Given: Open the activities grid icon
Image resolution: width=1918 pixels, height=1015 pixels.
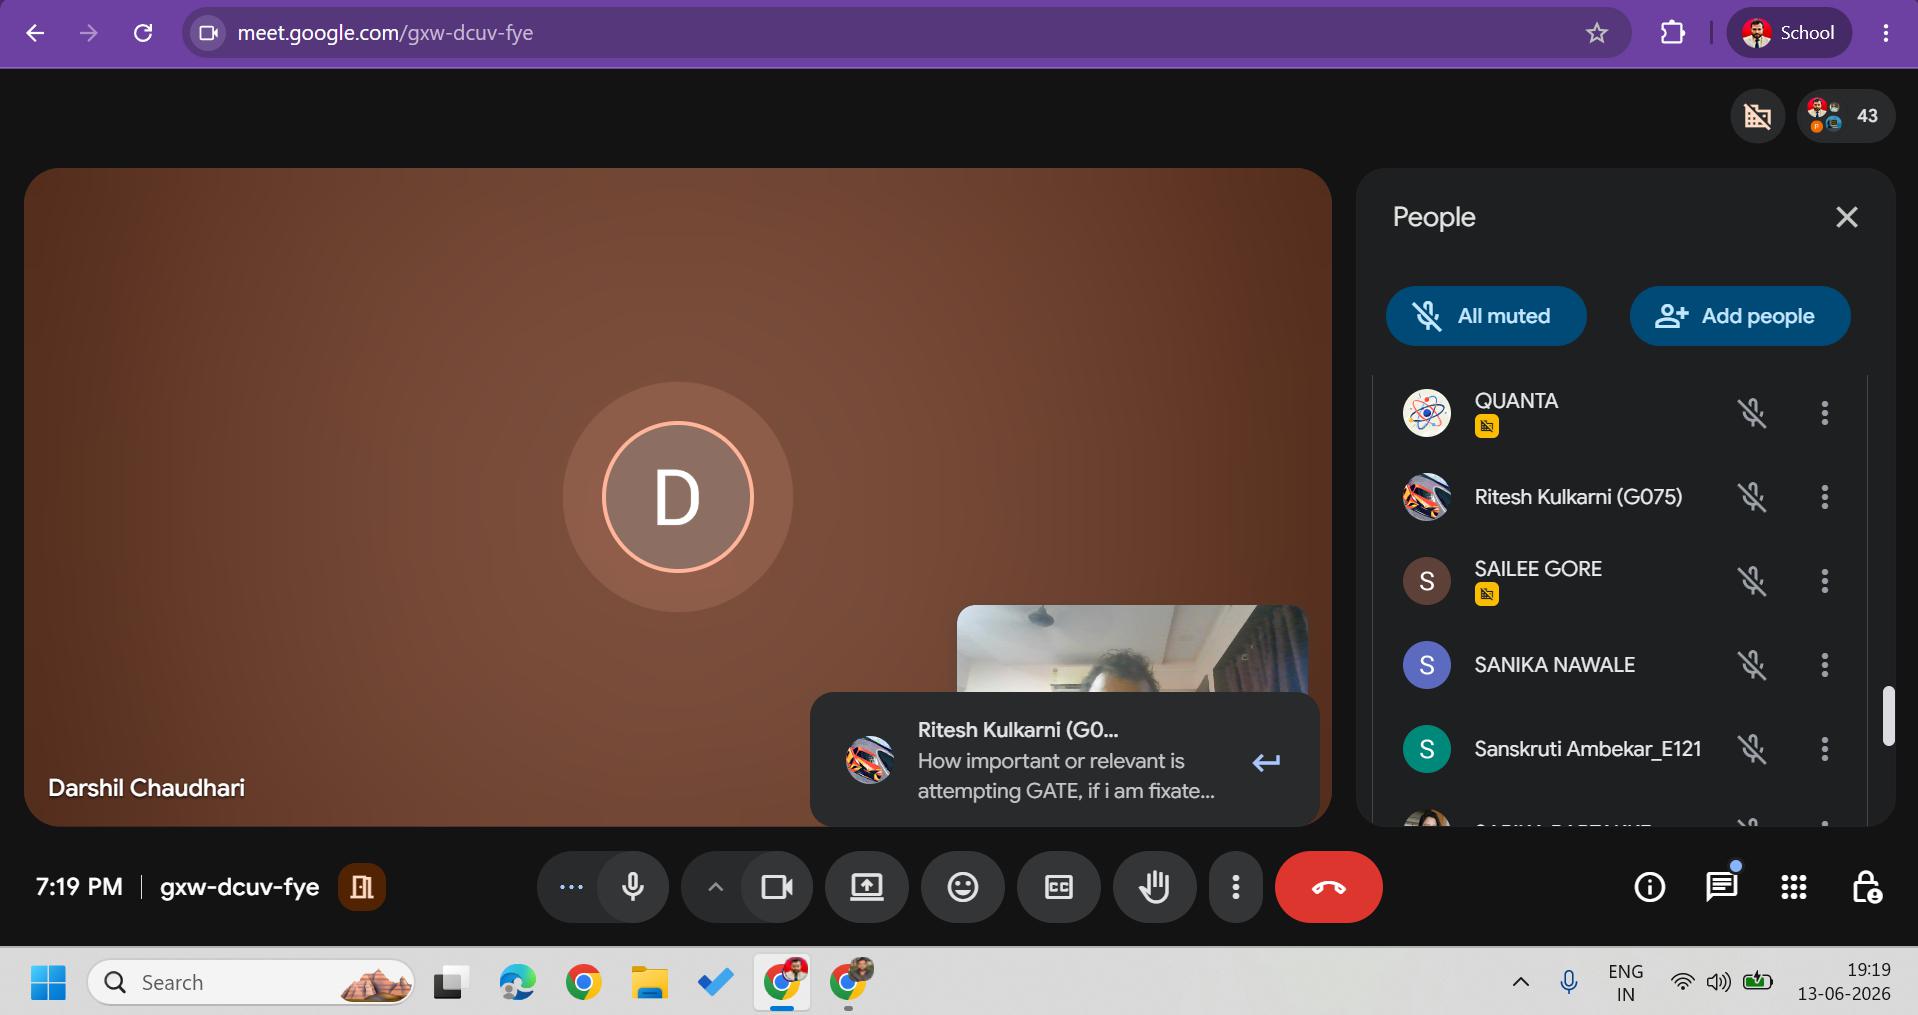Looking at the screenshot, I should tap(1794, 887).
